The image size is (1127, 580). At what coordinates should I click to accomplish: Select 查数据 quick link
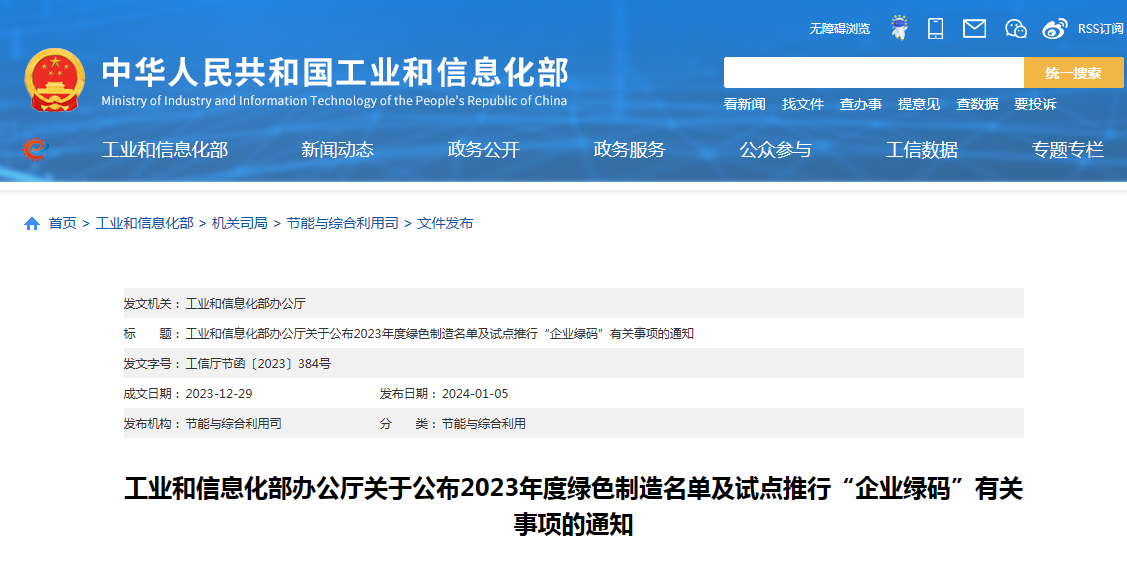pos(978,104)
